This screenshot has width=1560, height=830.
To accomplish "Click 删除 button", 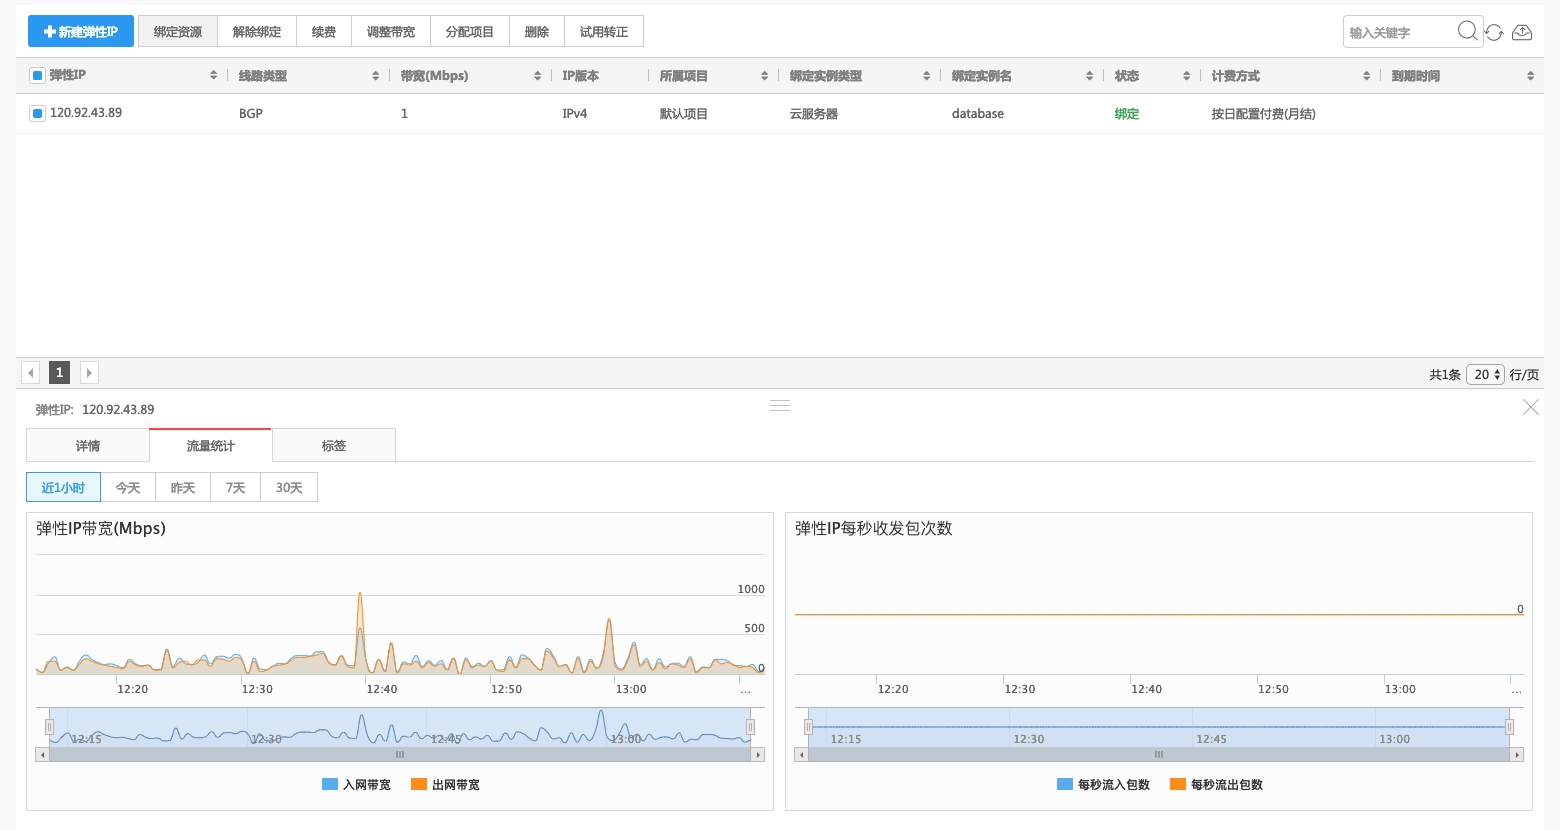I will click(x=537, y=32).
